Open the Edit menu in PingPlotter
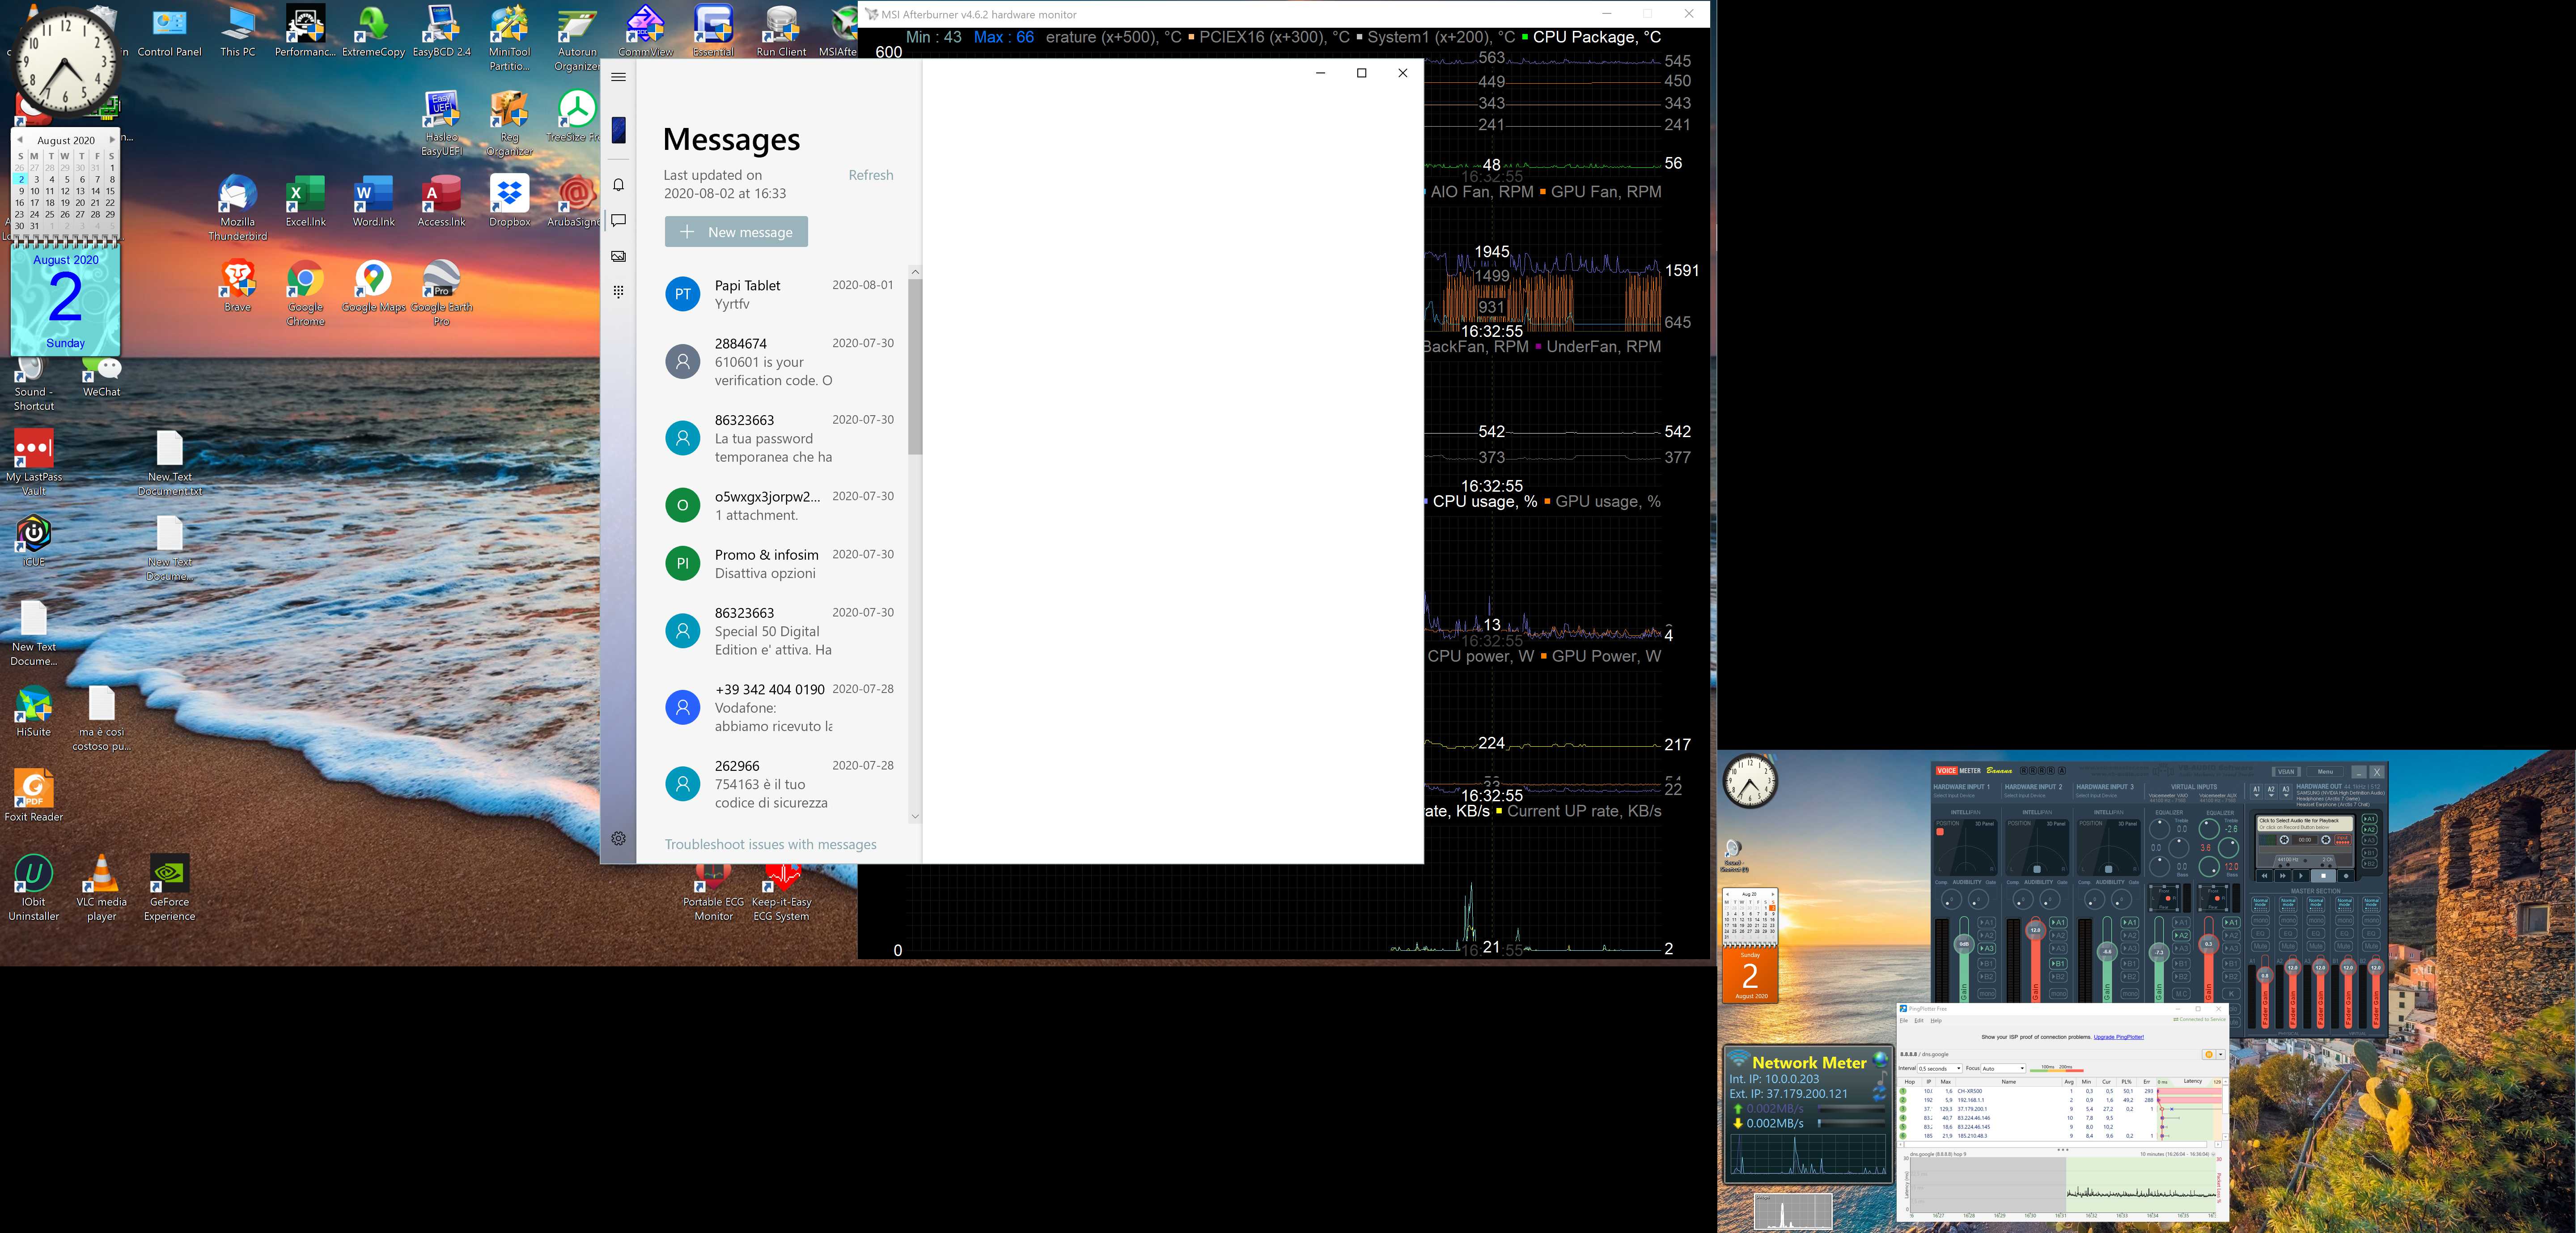The image size is (2576, 1233). tap(1919, 1021)
